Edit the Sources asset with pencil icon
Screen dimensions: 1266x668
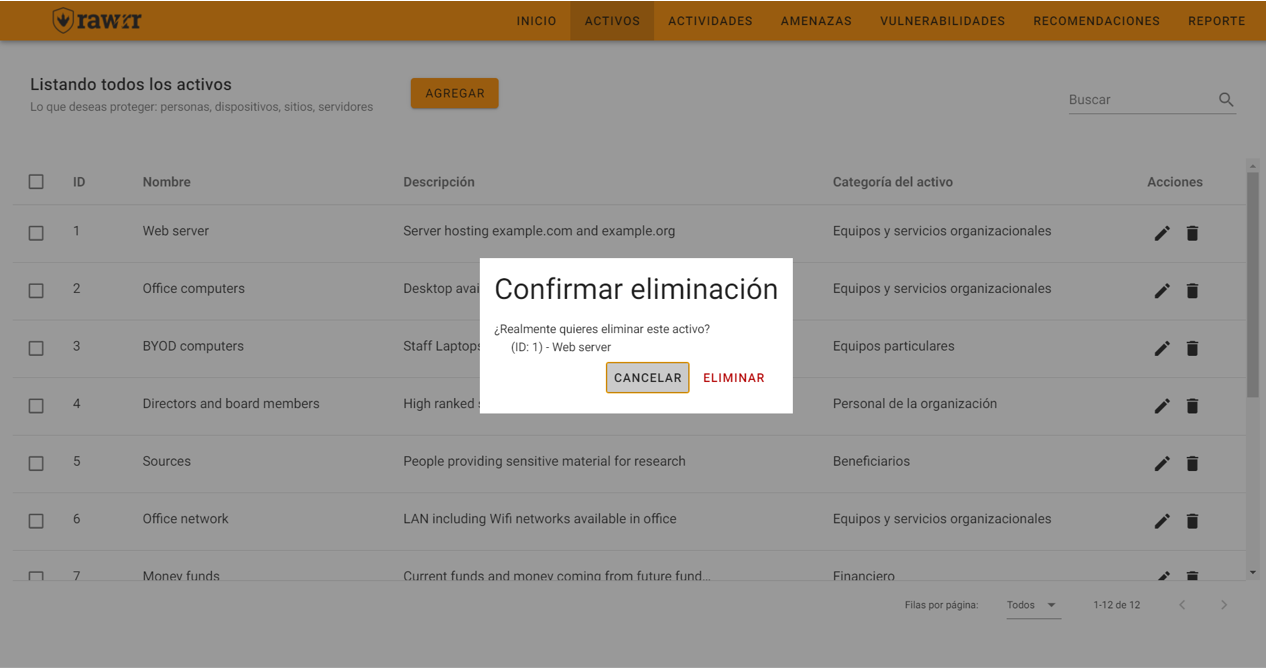(x=1161, y=463)
